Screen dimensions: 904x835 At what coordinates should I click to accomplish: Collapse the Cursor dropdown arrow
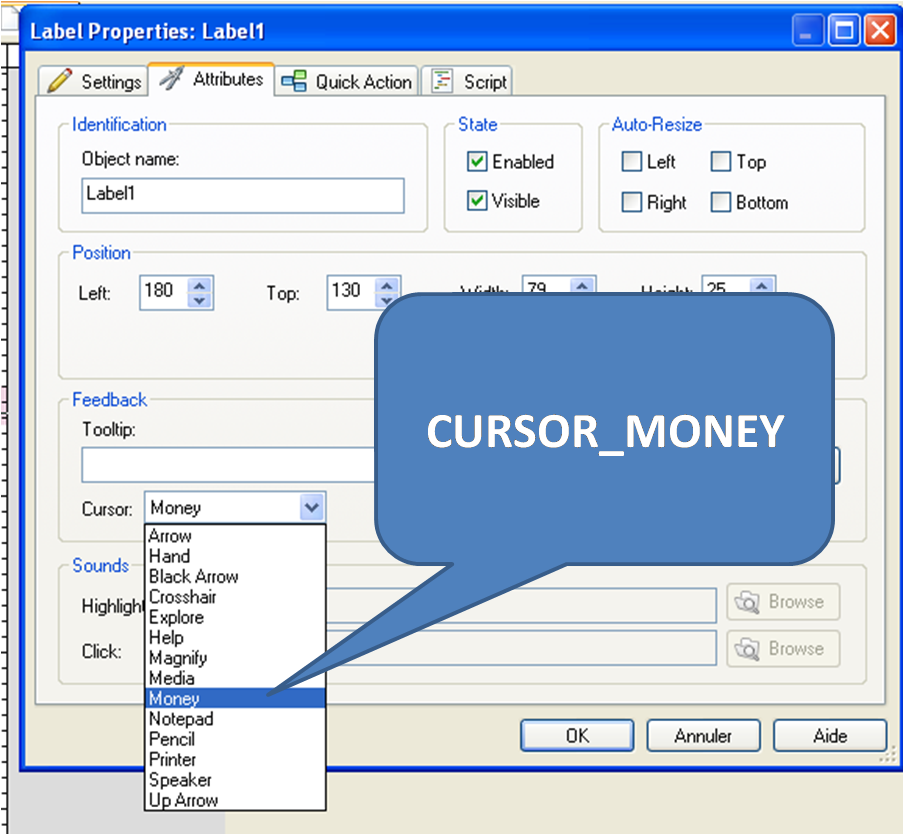coord(312,508)
